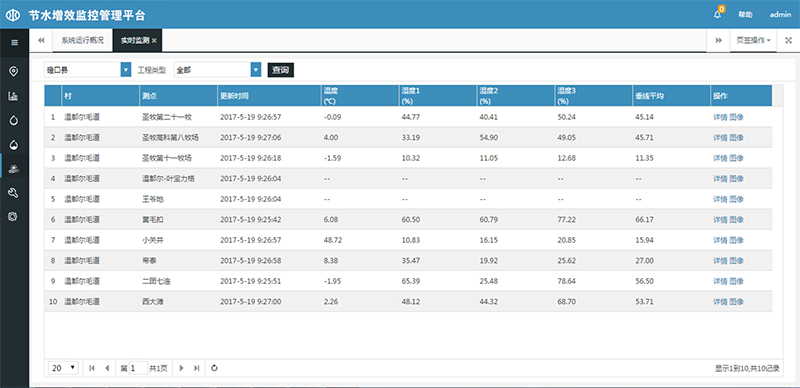Open the page size dropdown showing 20
This screenshot has width=800, height=388.
(x=63, y=368)
